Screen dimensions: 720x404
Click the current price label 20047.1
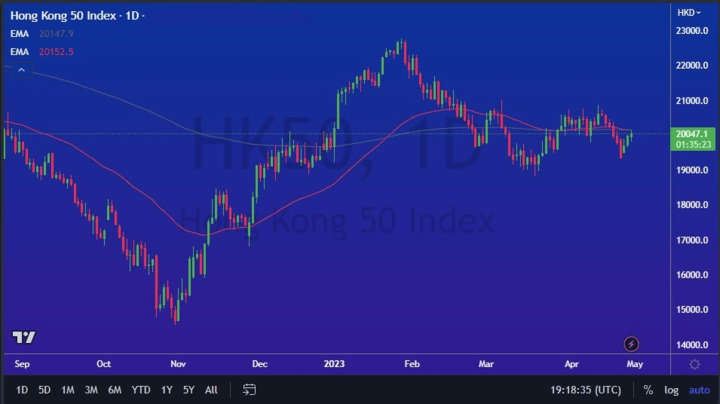click(693, 139)
